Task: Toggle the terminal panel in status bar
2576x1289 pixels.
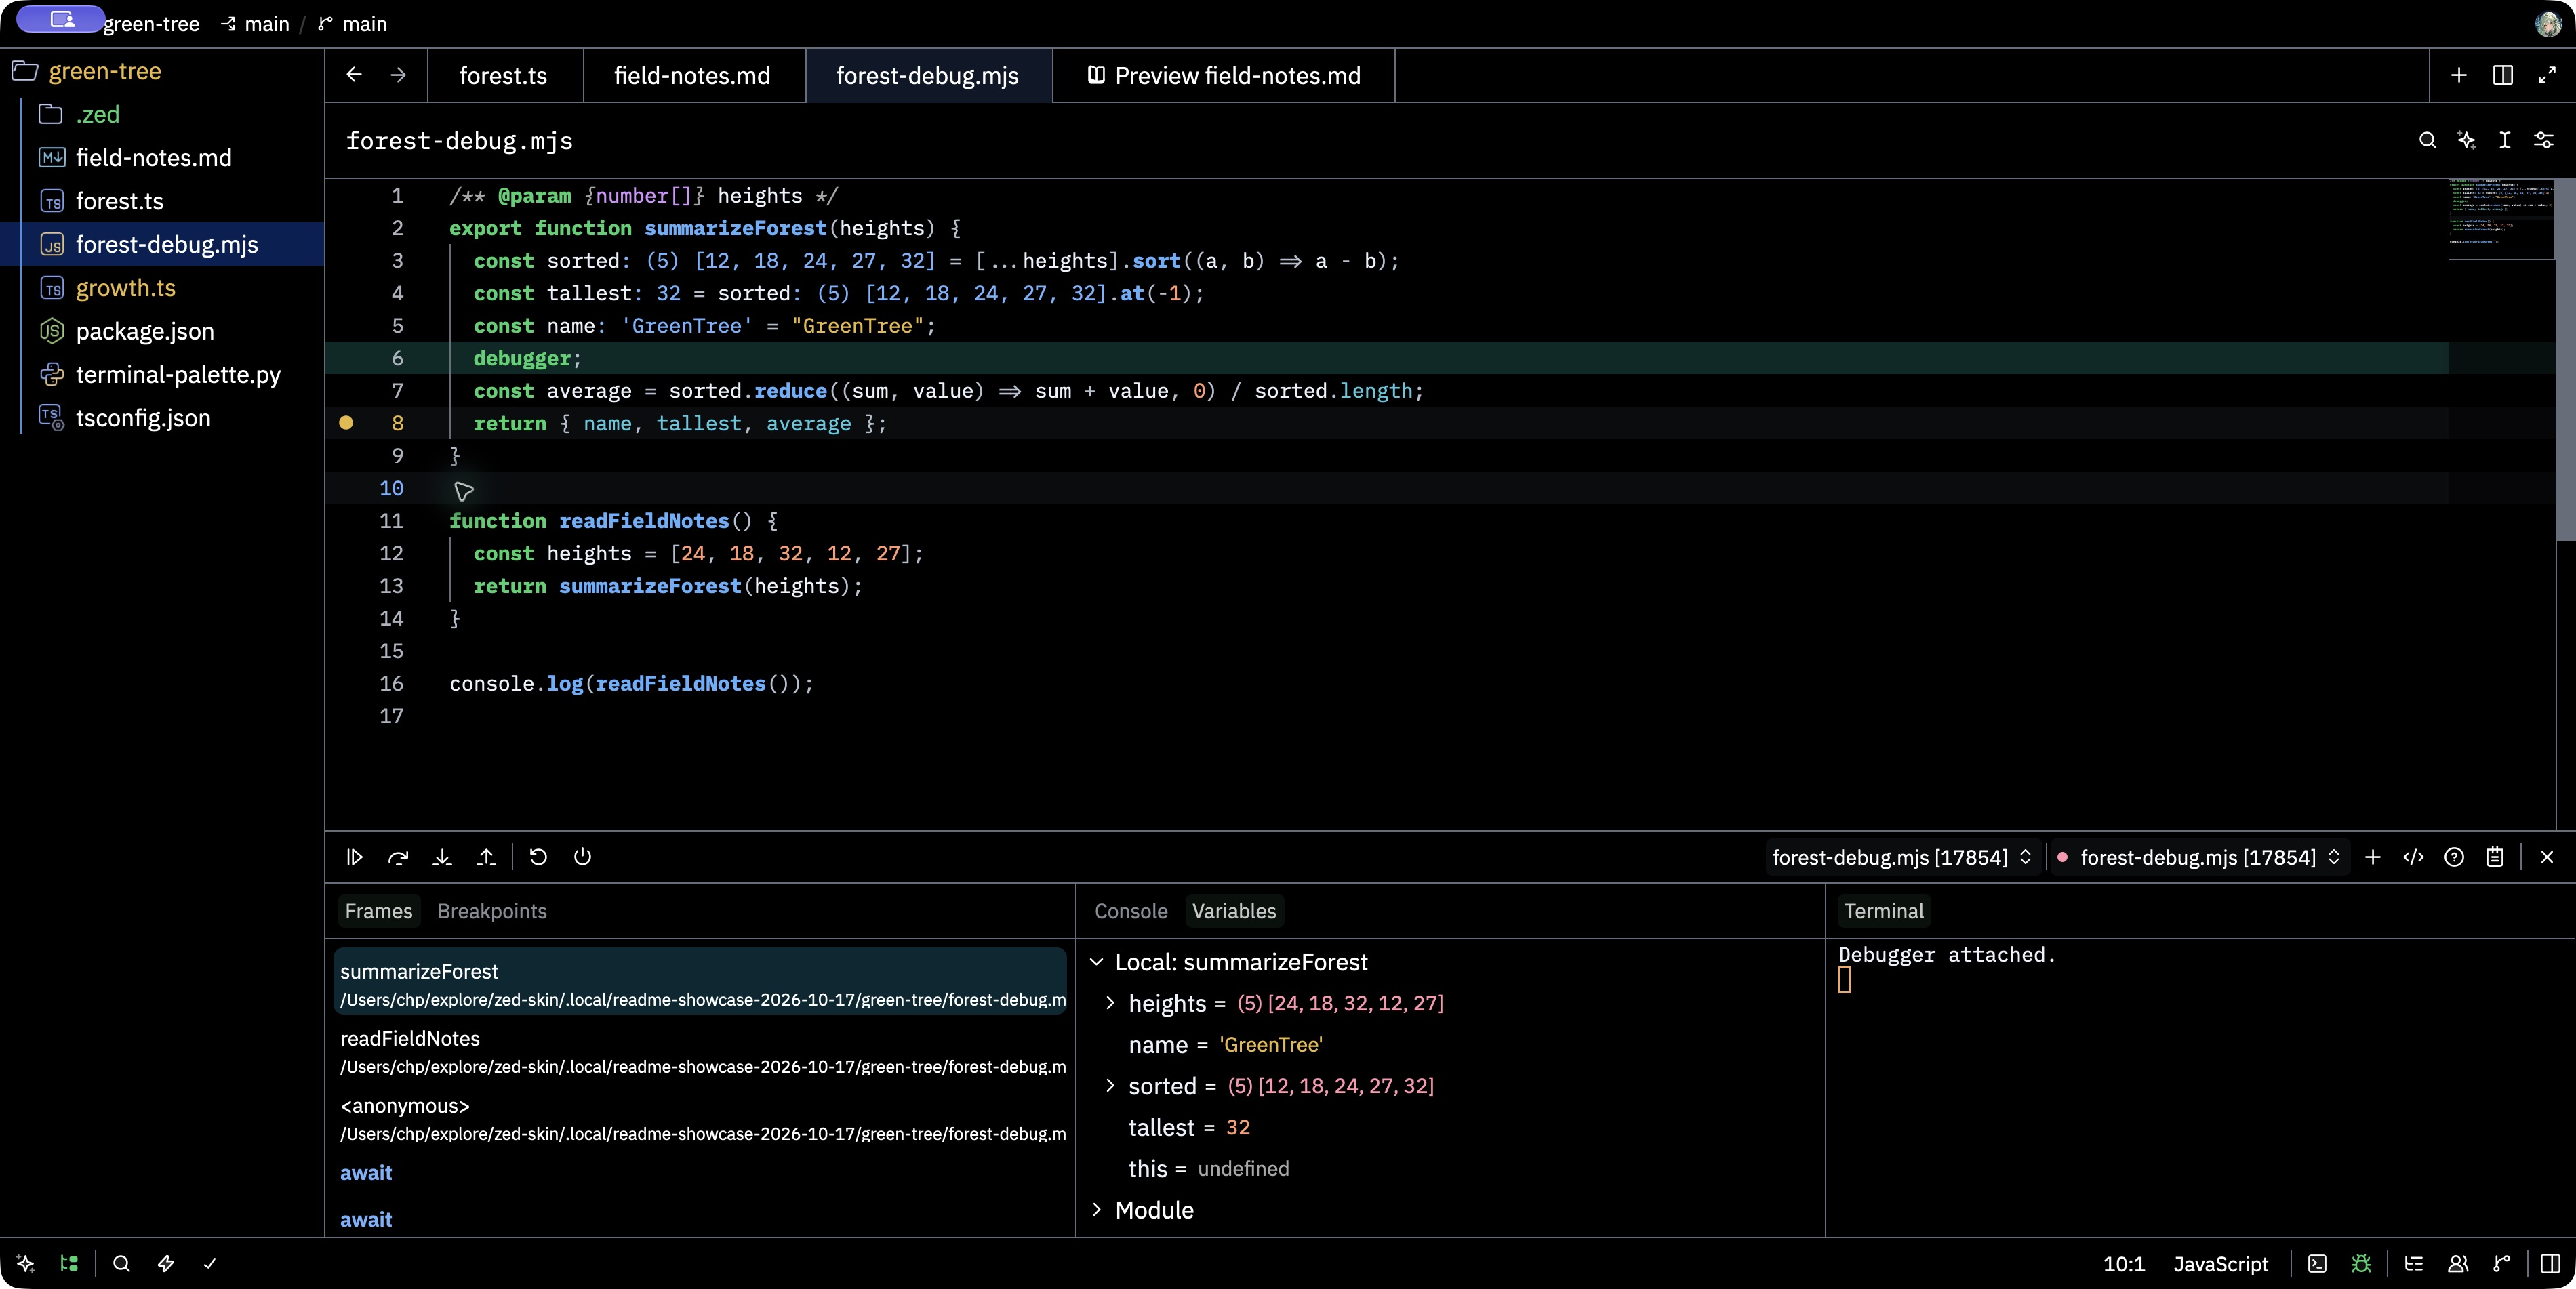Action: tap(2317, 1264)
